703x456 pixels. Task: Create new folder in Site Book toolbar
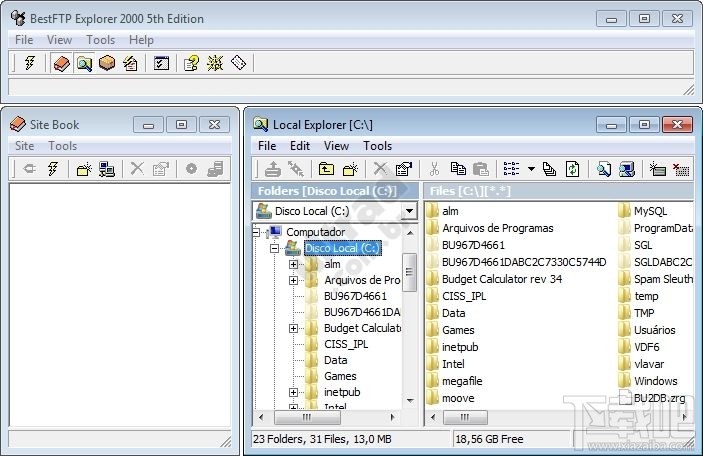click(x=84, y=169)
